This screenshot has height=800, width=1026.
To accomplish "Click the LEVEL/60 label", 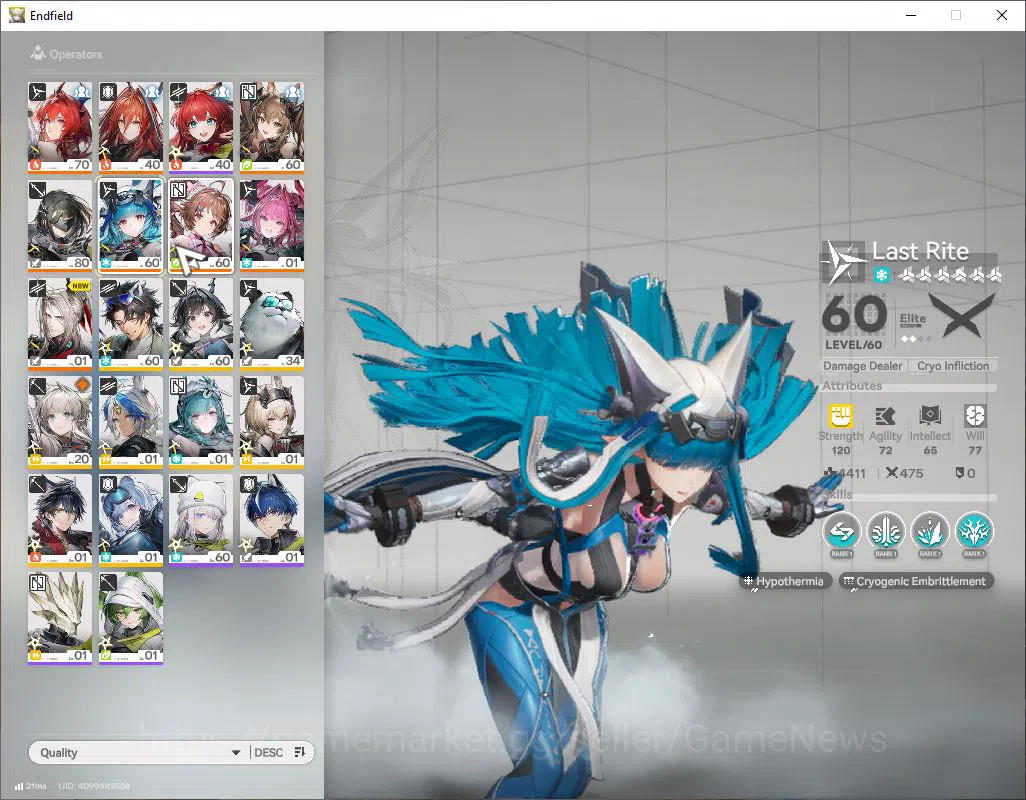I will click(853, 345).
